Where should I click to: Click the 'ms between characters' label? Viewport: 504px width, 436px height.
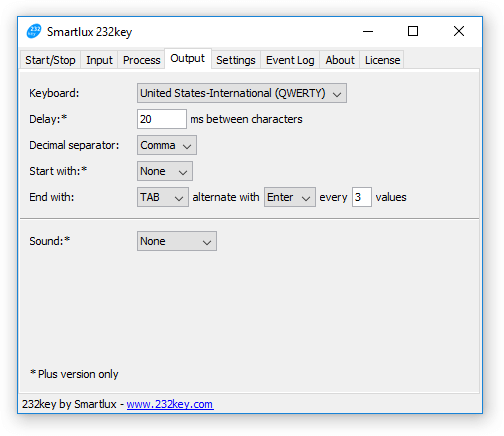246,119
